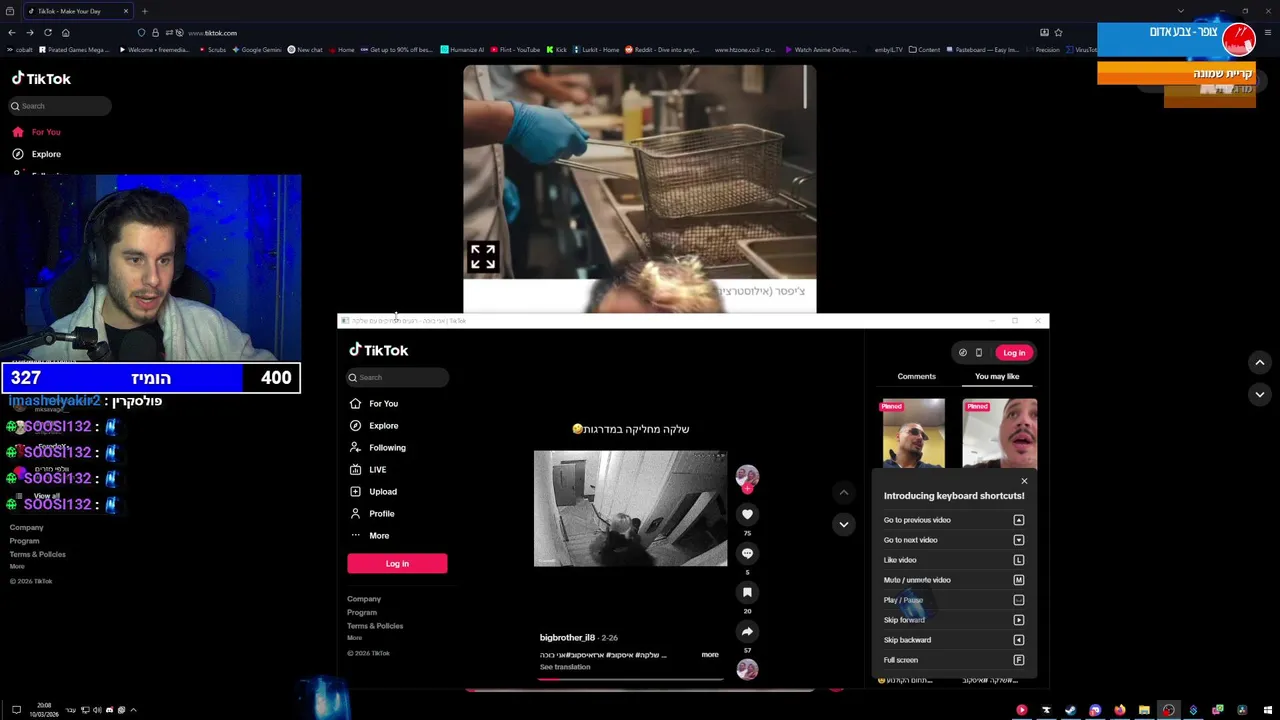Click the Play / Pause key icon
Viewport: 1280px width, 720px height.
click(x=1019, y=600)
